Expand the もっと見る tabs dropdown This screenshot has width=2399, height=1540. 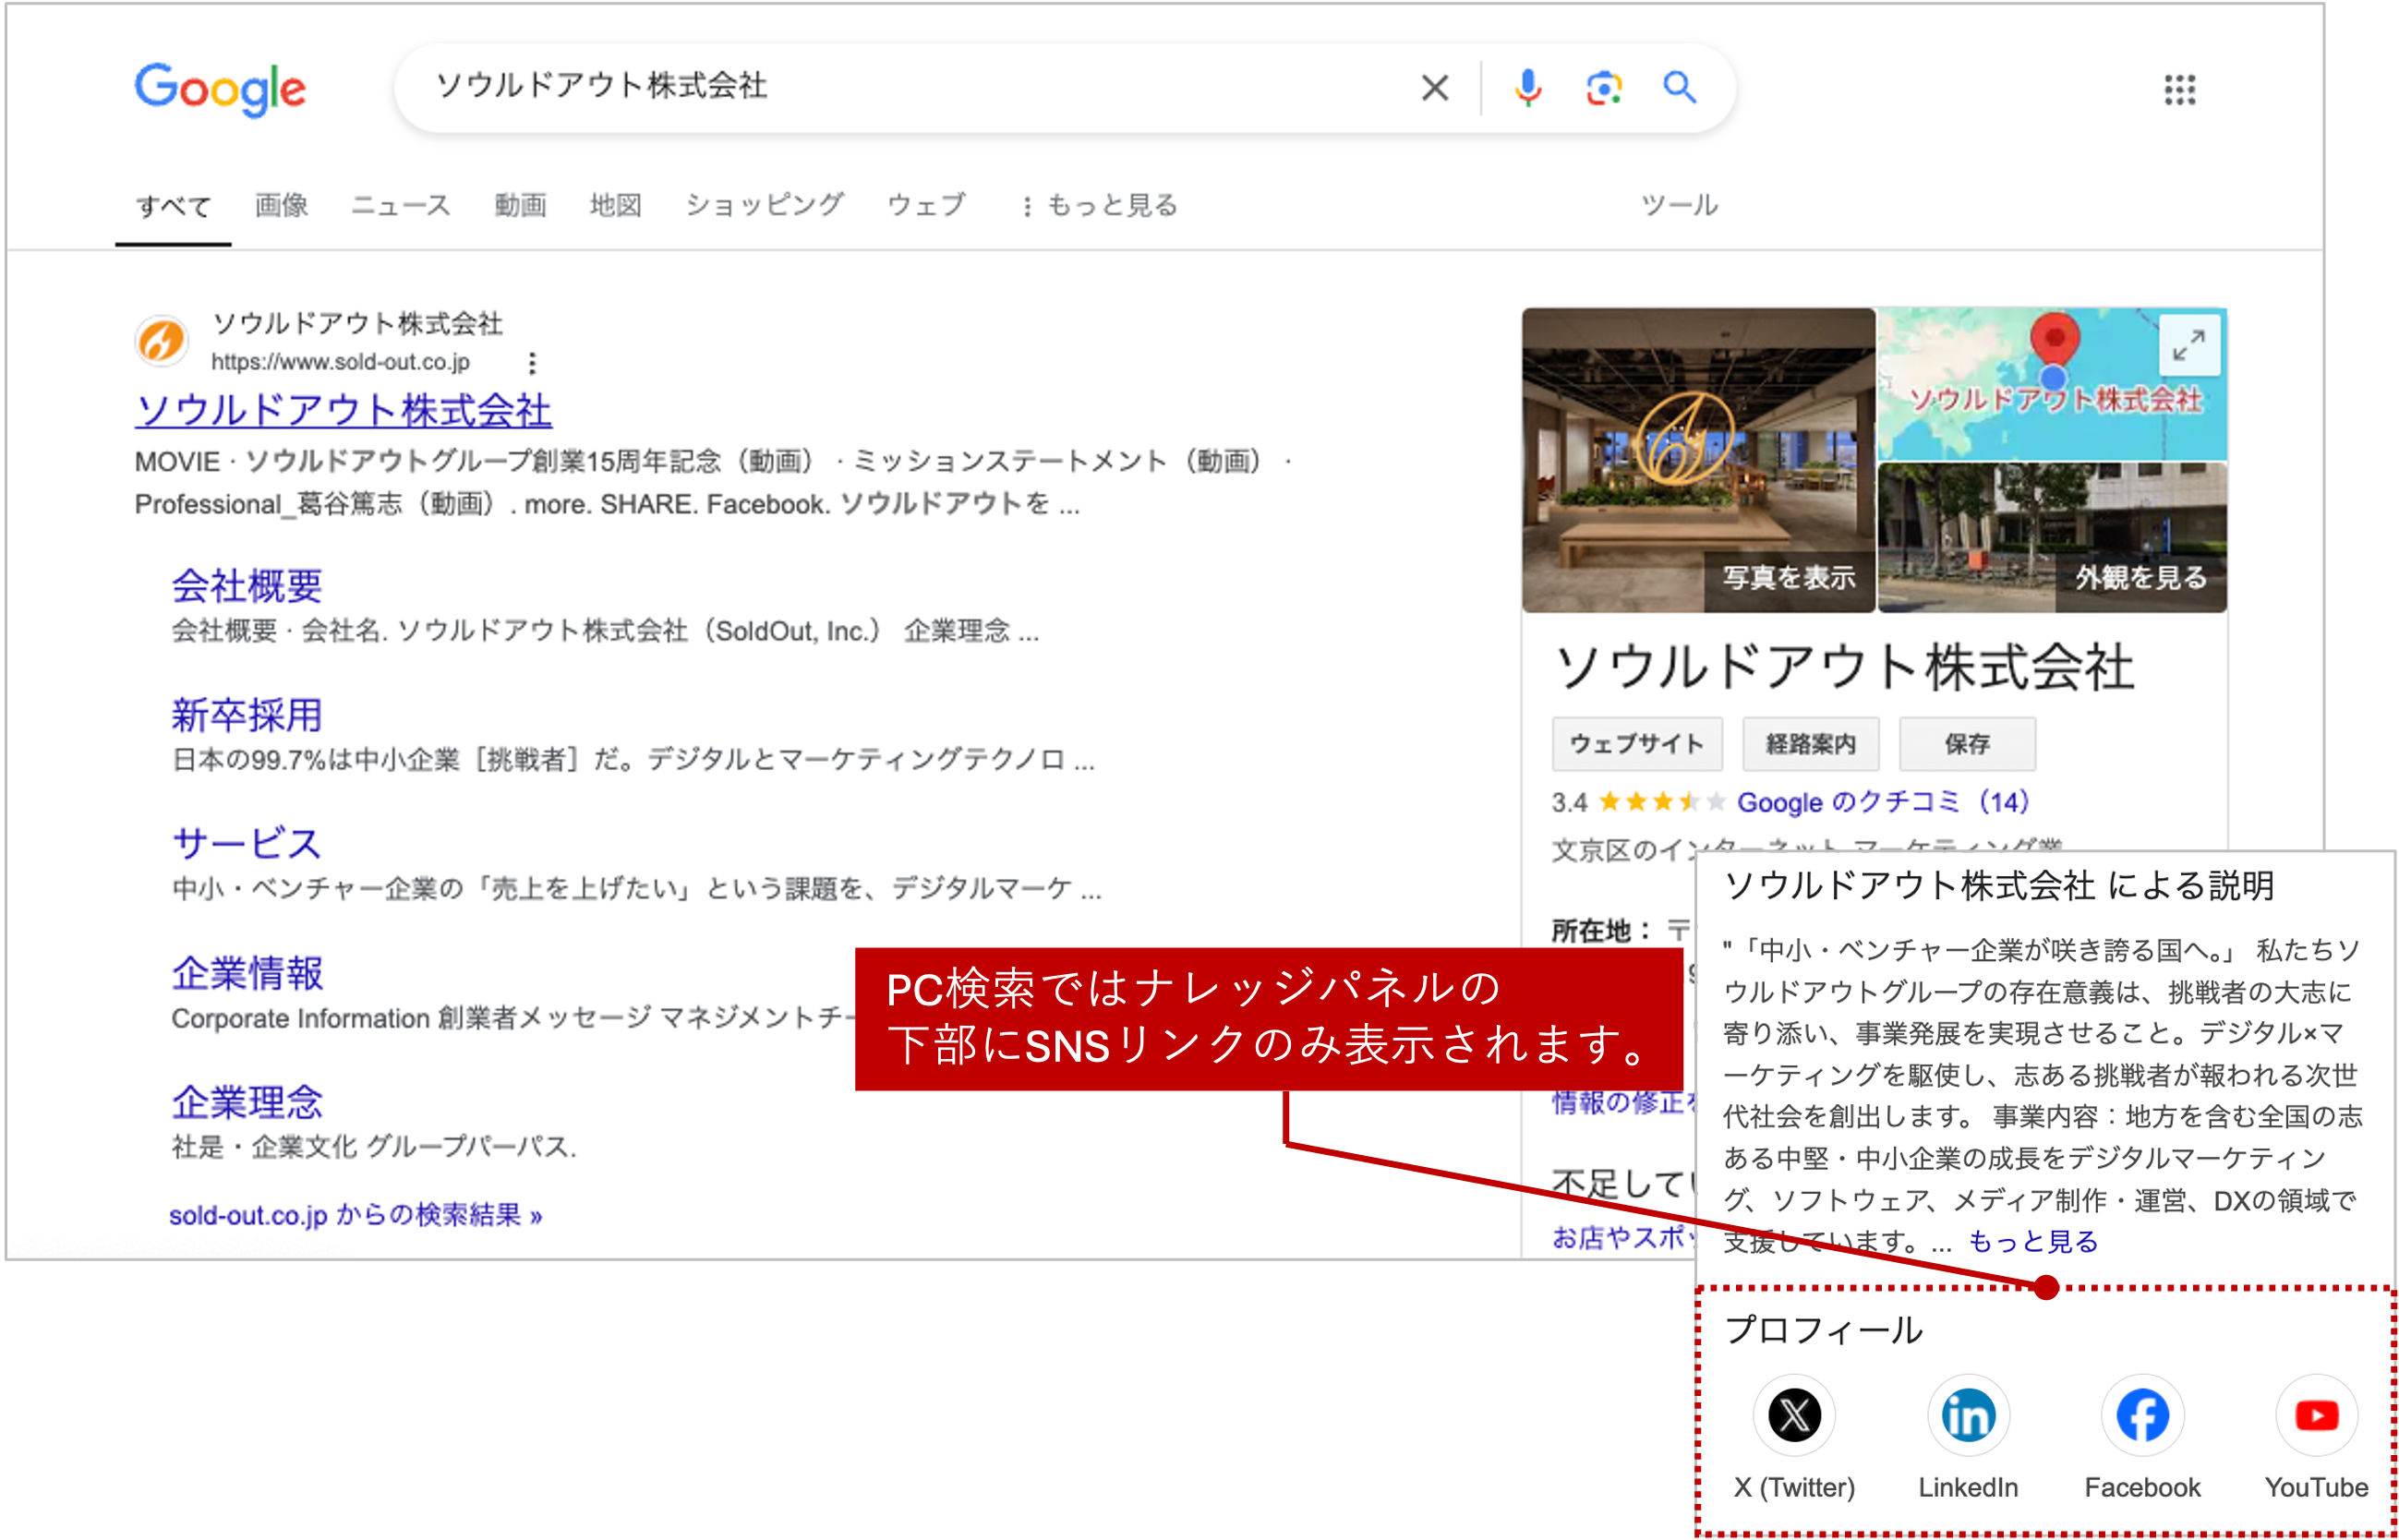1110,205
